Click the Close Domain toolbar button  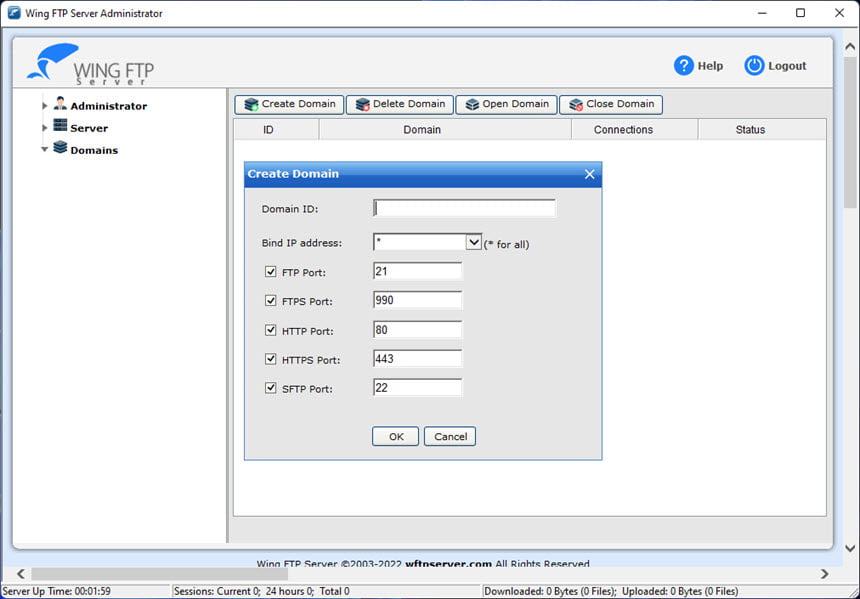[611, 104]
